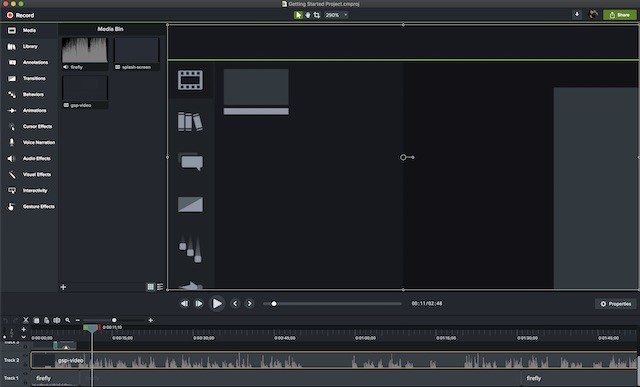Zoom in timeline with plus button
Screen dimensions: 640x387
151,320
